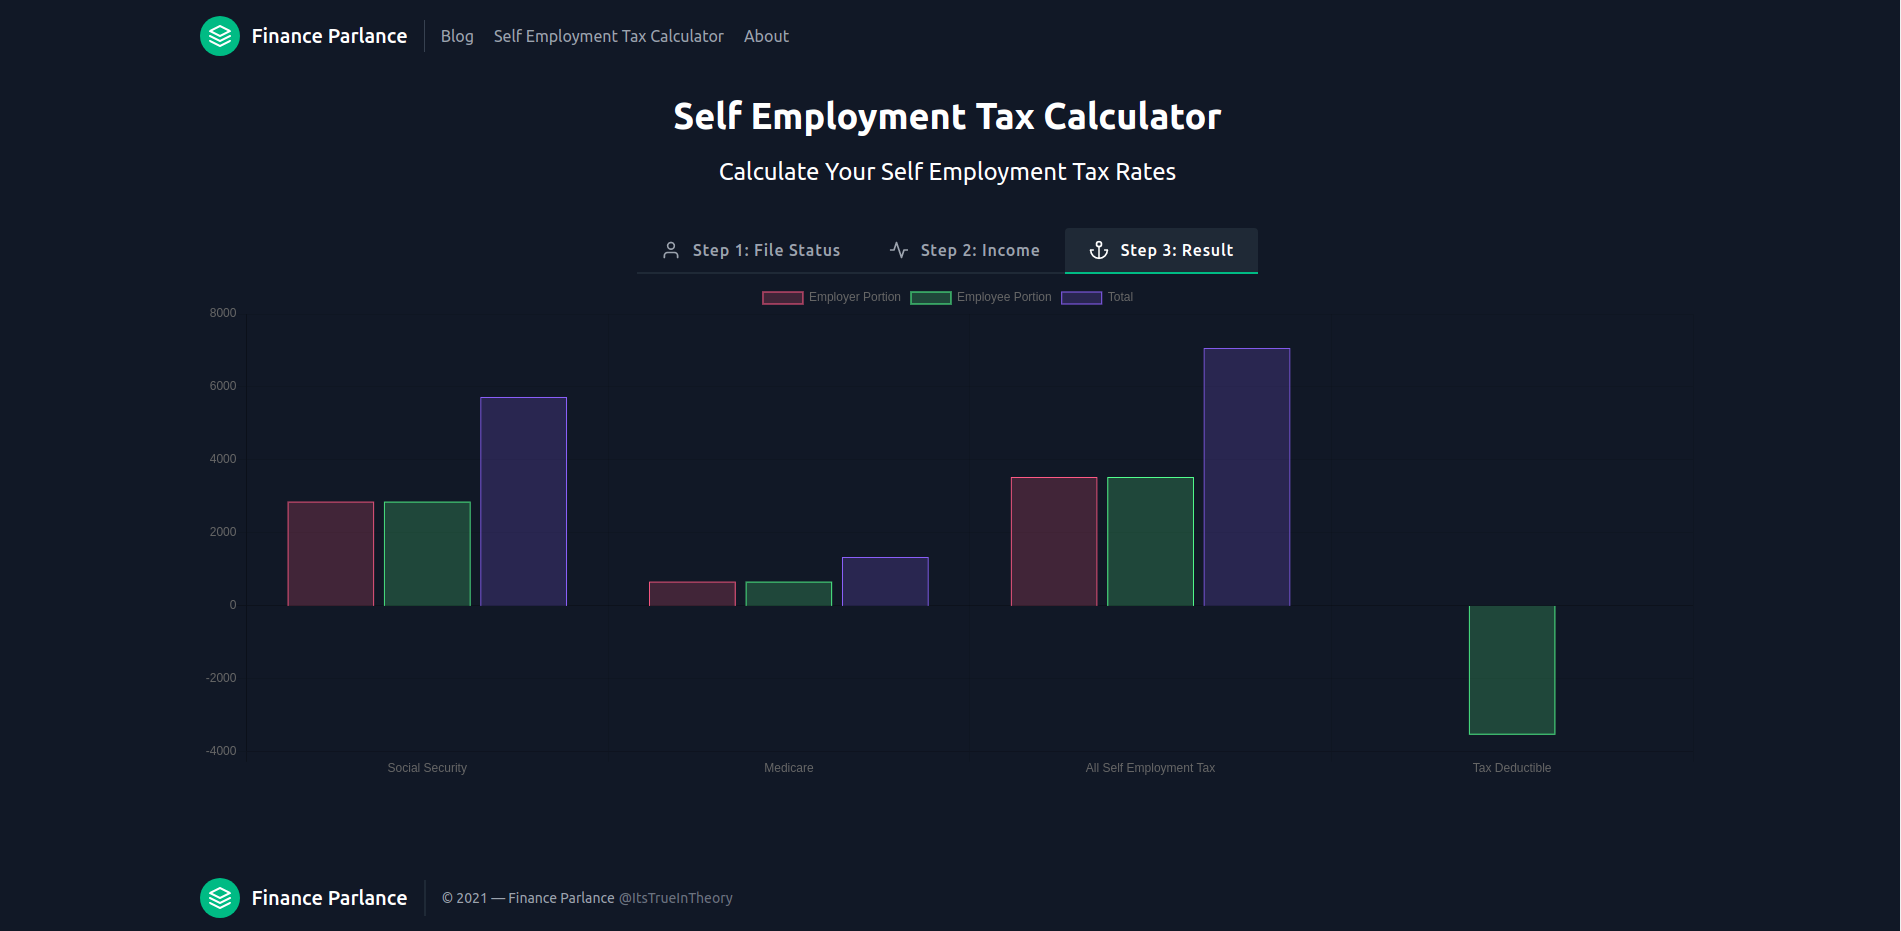Go to the About page

click(766, 36)
